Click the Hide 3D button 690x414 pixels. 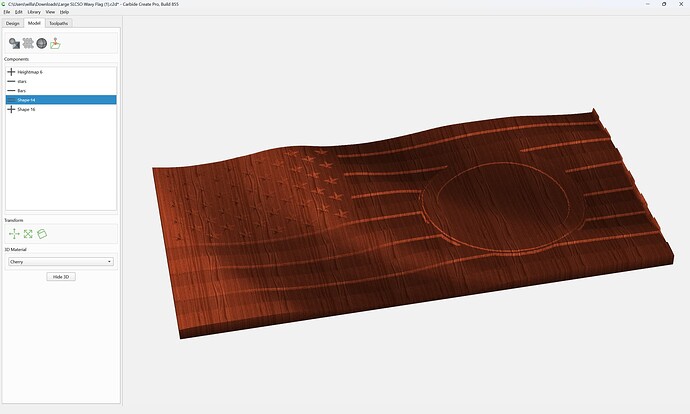[x=61, y=277]
